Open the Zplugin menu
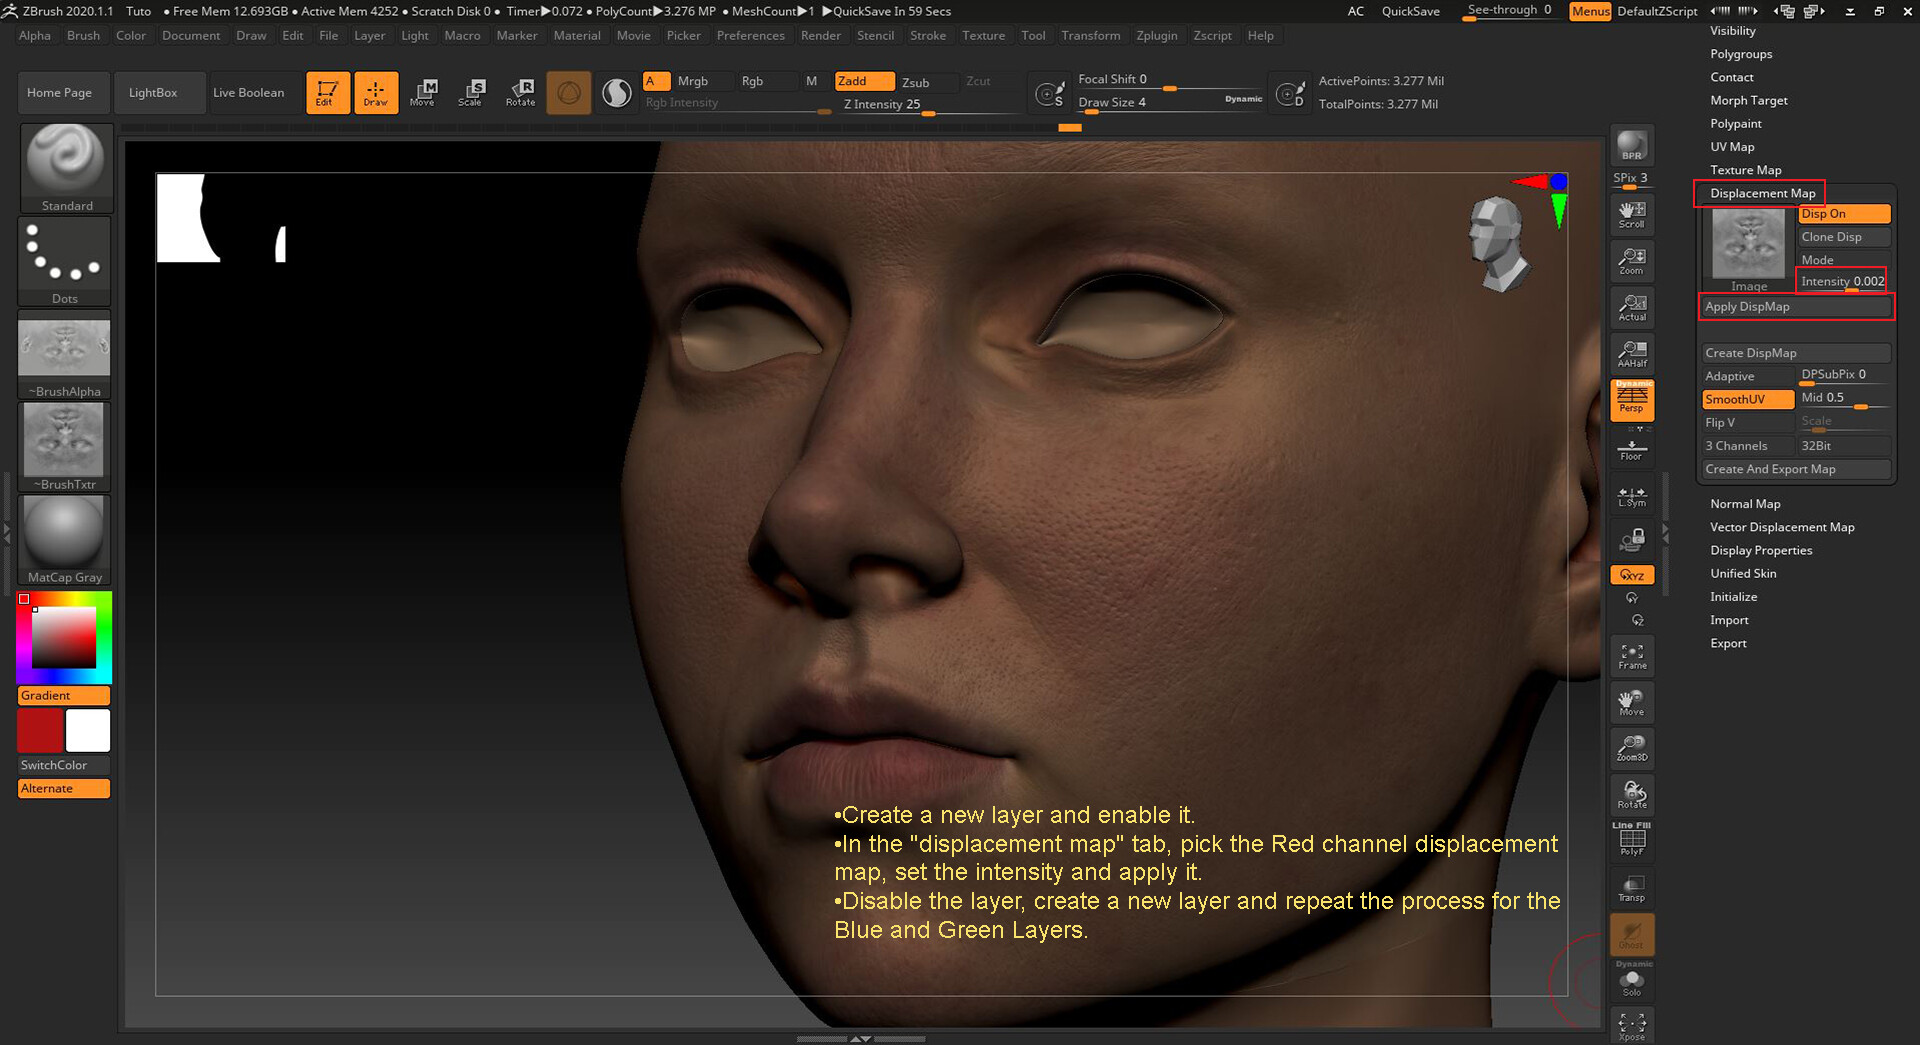The image size is (1920, 1045). click(x=1157, y=35)
